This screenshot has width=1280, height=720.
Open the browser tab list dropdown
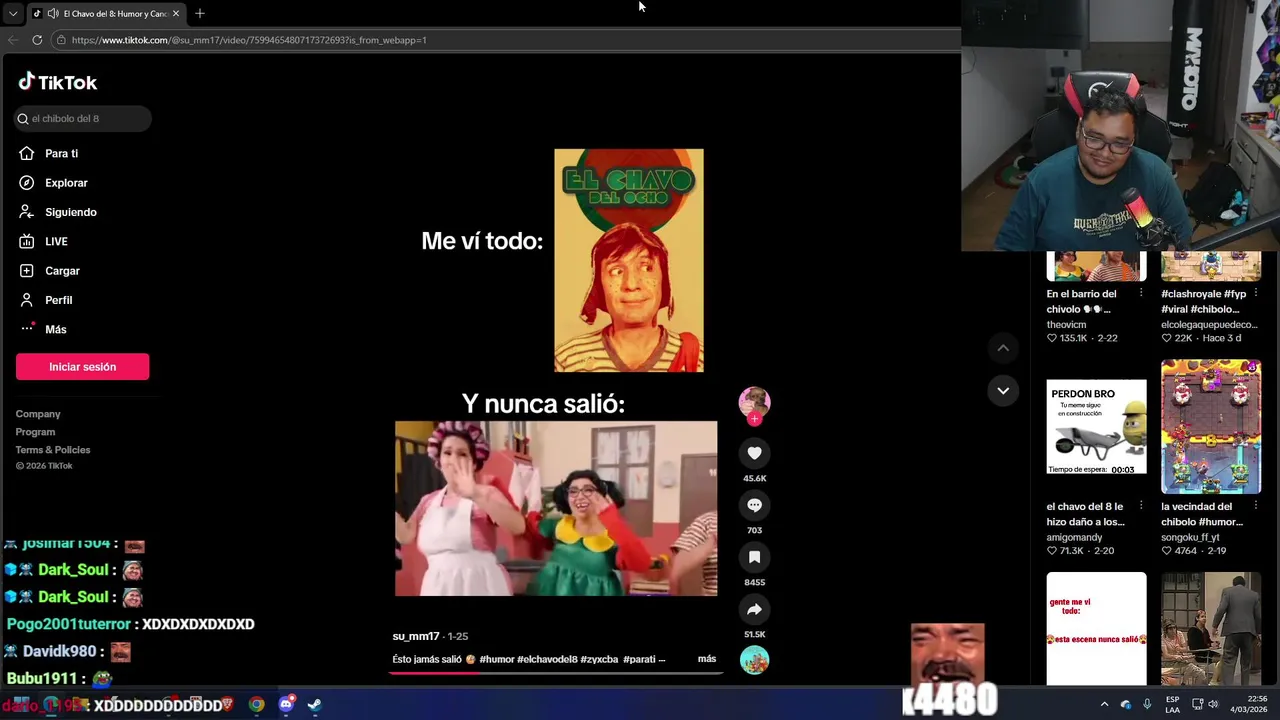(x=12, y=13)
